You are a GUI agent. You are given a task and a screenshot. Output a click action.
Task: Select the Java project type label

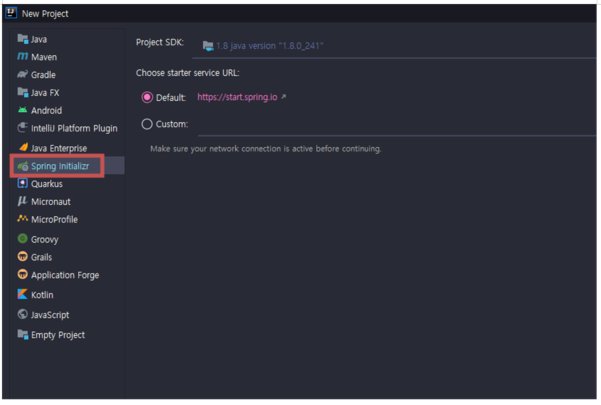pos(39,39)
